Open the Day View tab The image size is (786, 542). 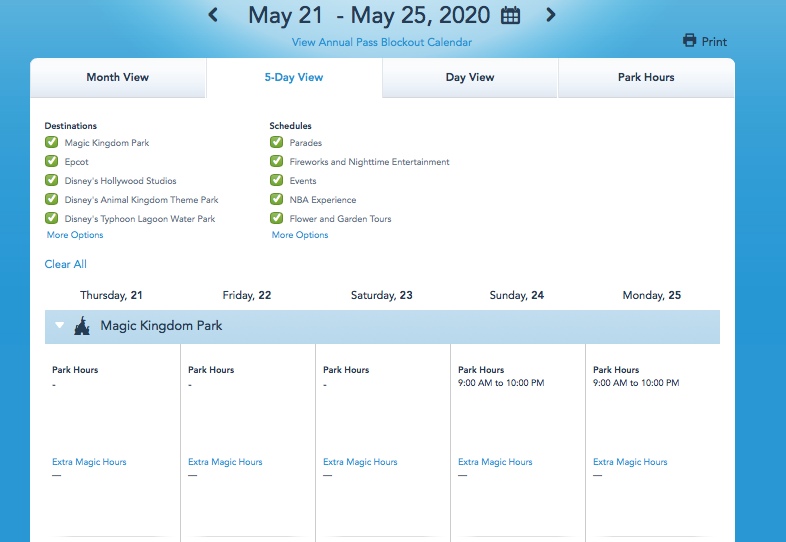pyautogui.click(x=470, y=77)
